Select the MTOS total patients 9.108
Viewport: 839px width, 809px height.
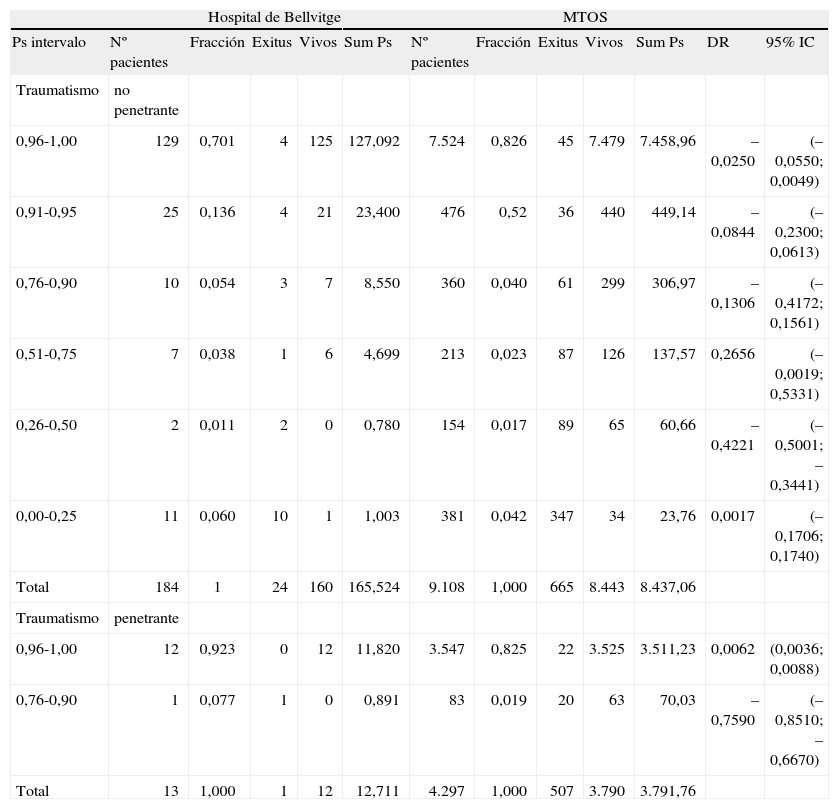click(x=446, y=587)
